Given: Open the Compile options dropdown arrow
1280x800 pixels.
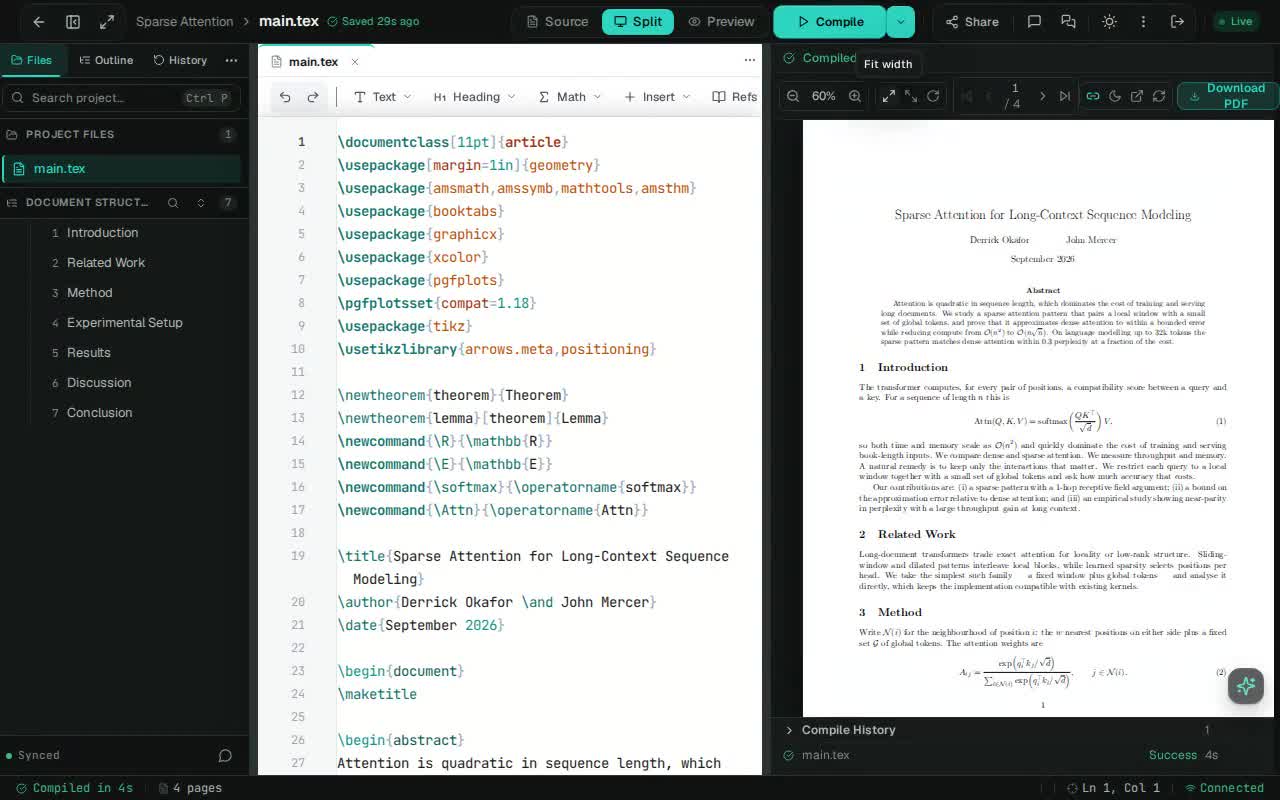Looking at the screenshot, I should tap(900, 21).
